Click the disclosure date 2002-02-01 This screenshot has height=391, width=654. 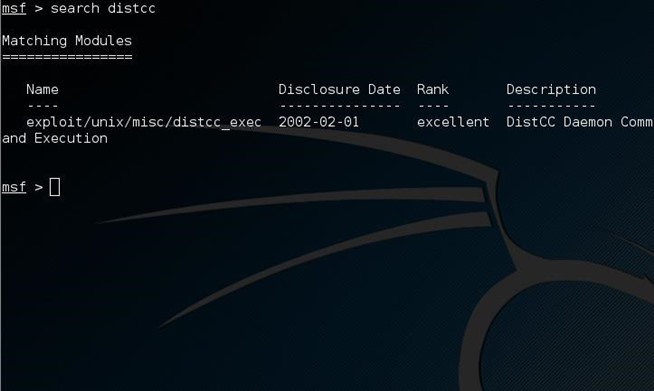pos(319,122)
